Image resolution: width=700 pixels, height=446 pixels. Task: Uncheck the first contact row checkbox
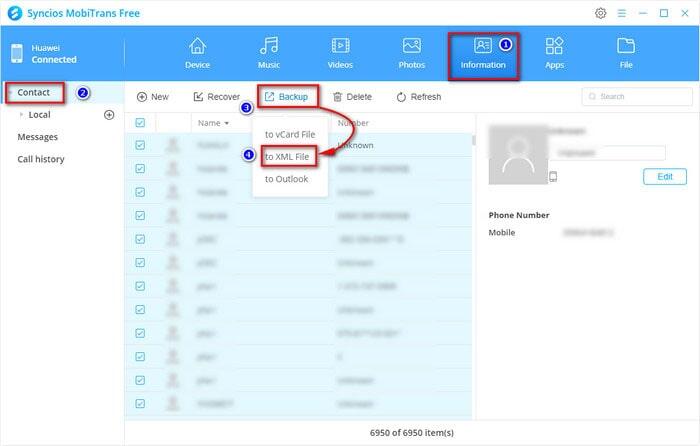click(140, 145)
